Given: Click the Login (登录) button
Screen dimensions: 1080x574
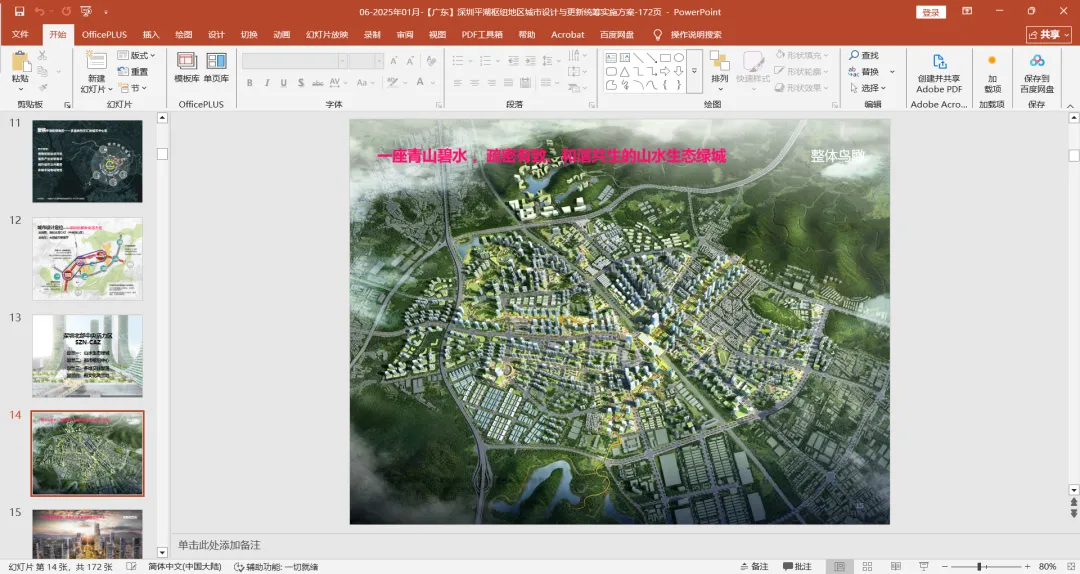Looking at the screenshot, I should point(931,12).
